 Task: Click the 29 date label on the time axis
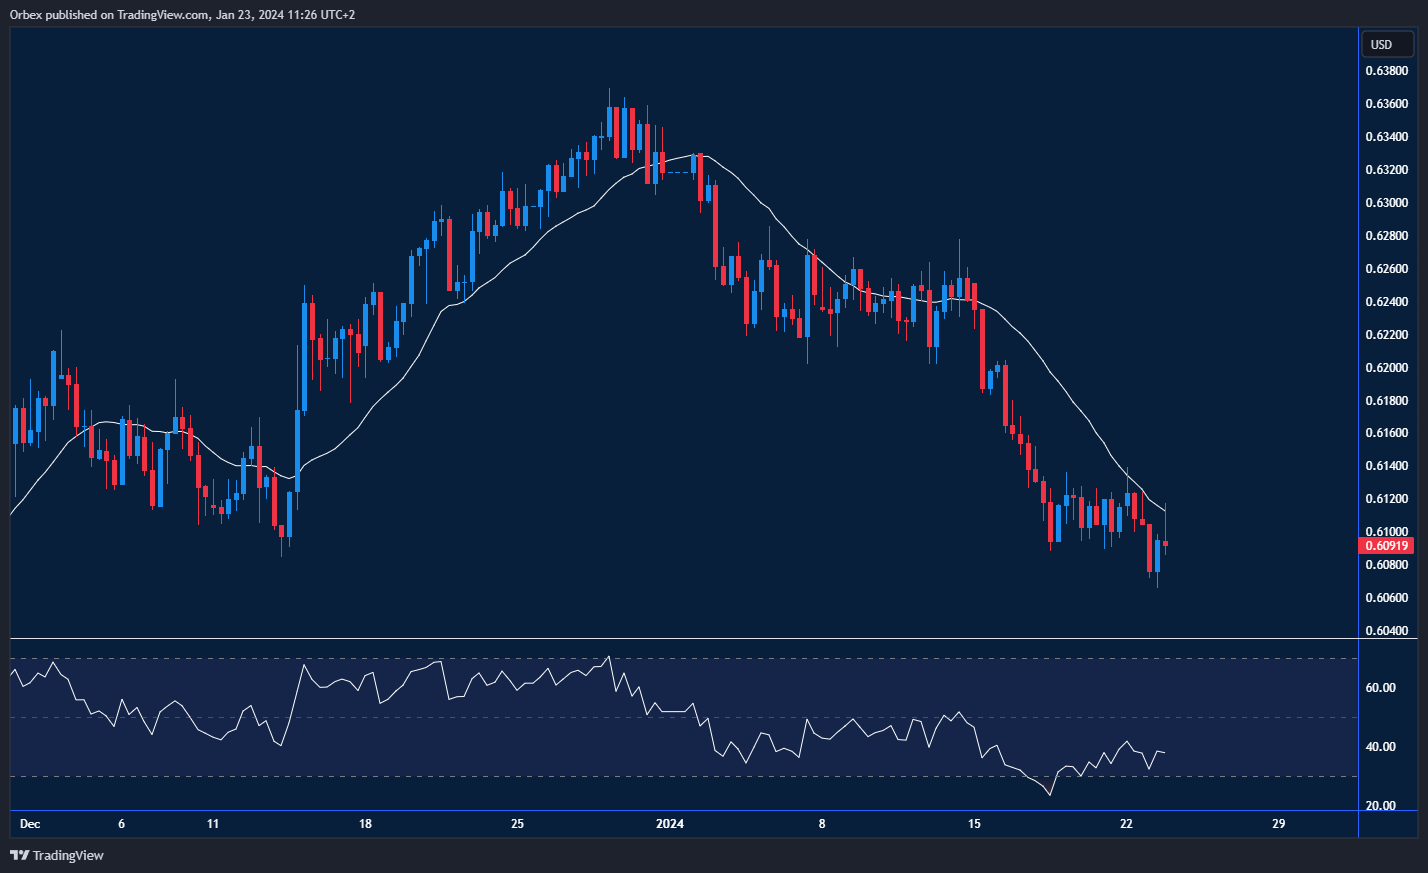(1278, 824)
